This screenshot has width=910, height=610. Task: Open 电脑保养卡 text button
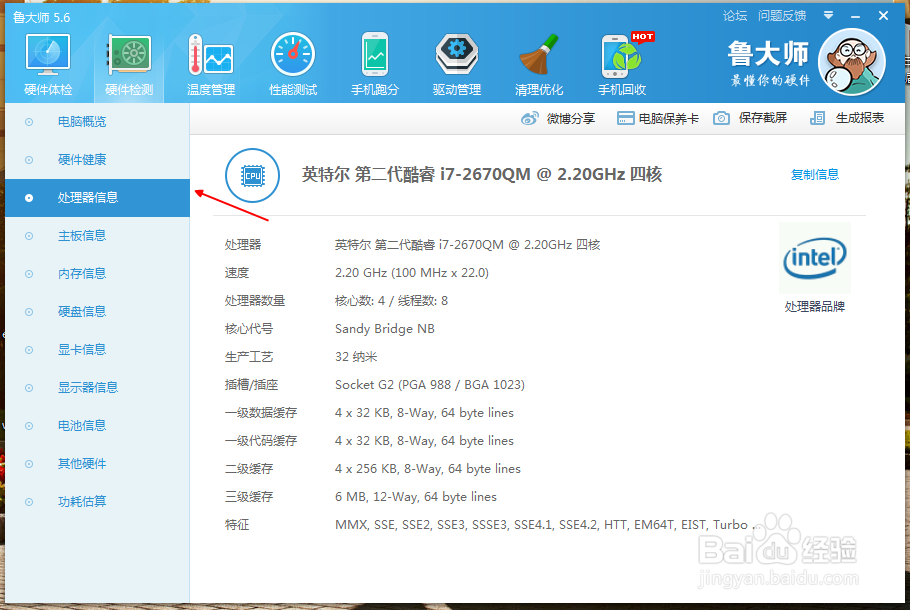[669, 118]
